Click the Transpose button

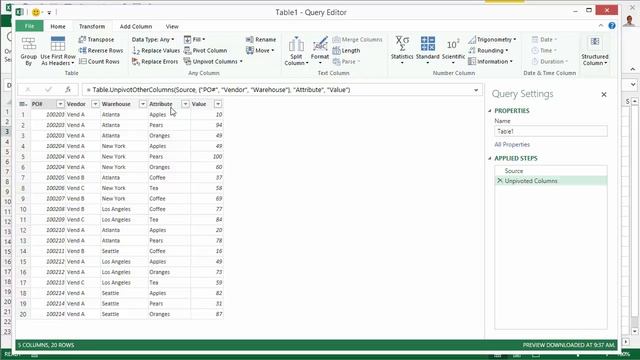pos(96,40)
